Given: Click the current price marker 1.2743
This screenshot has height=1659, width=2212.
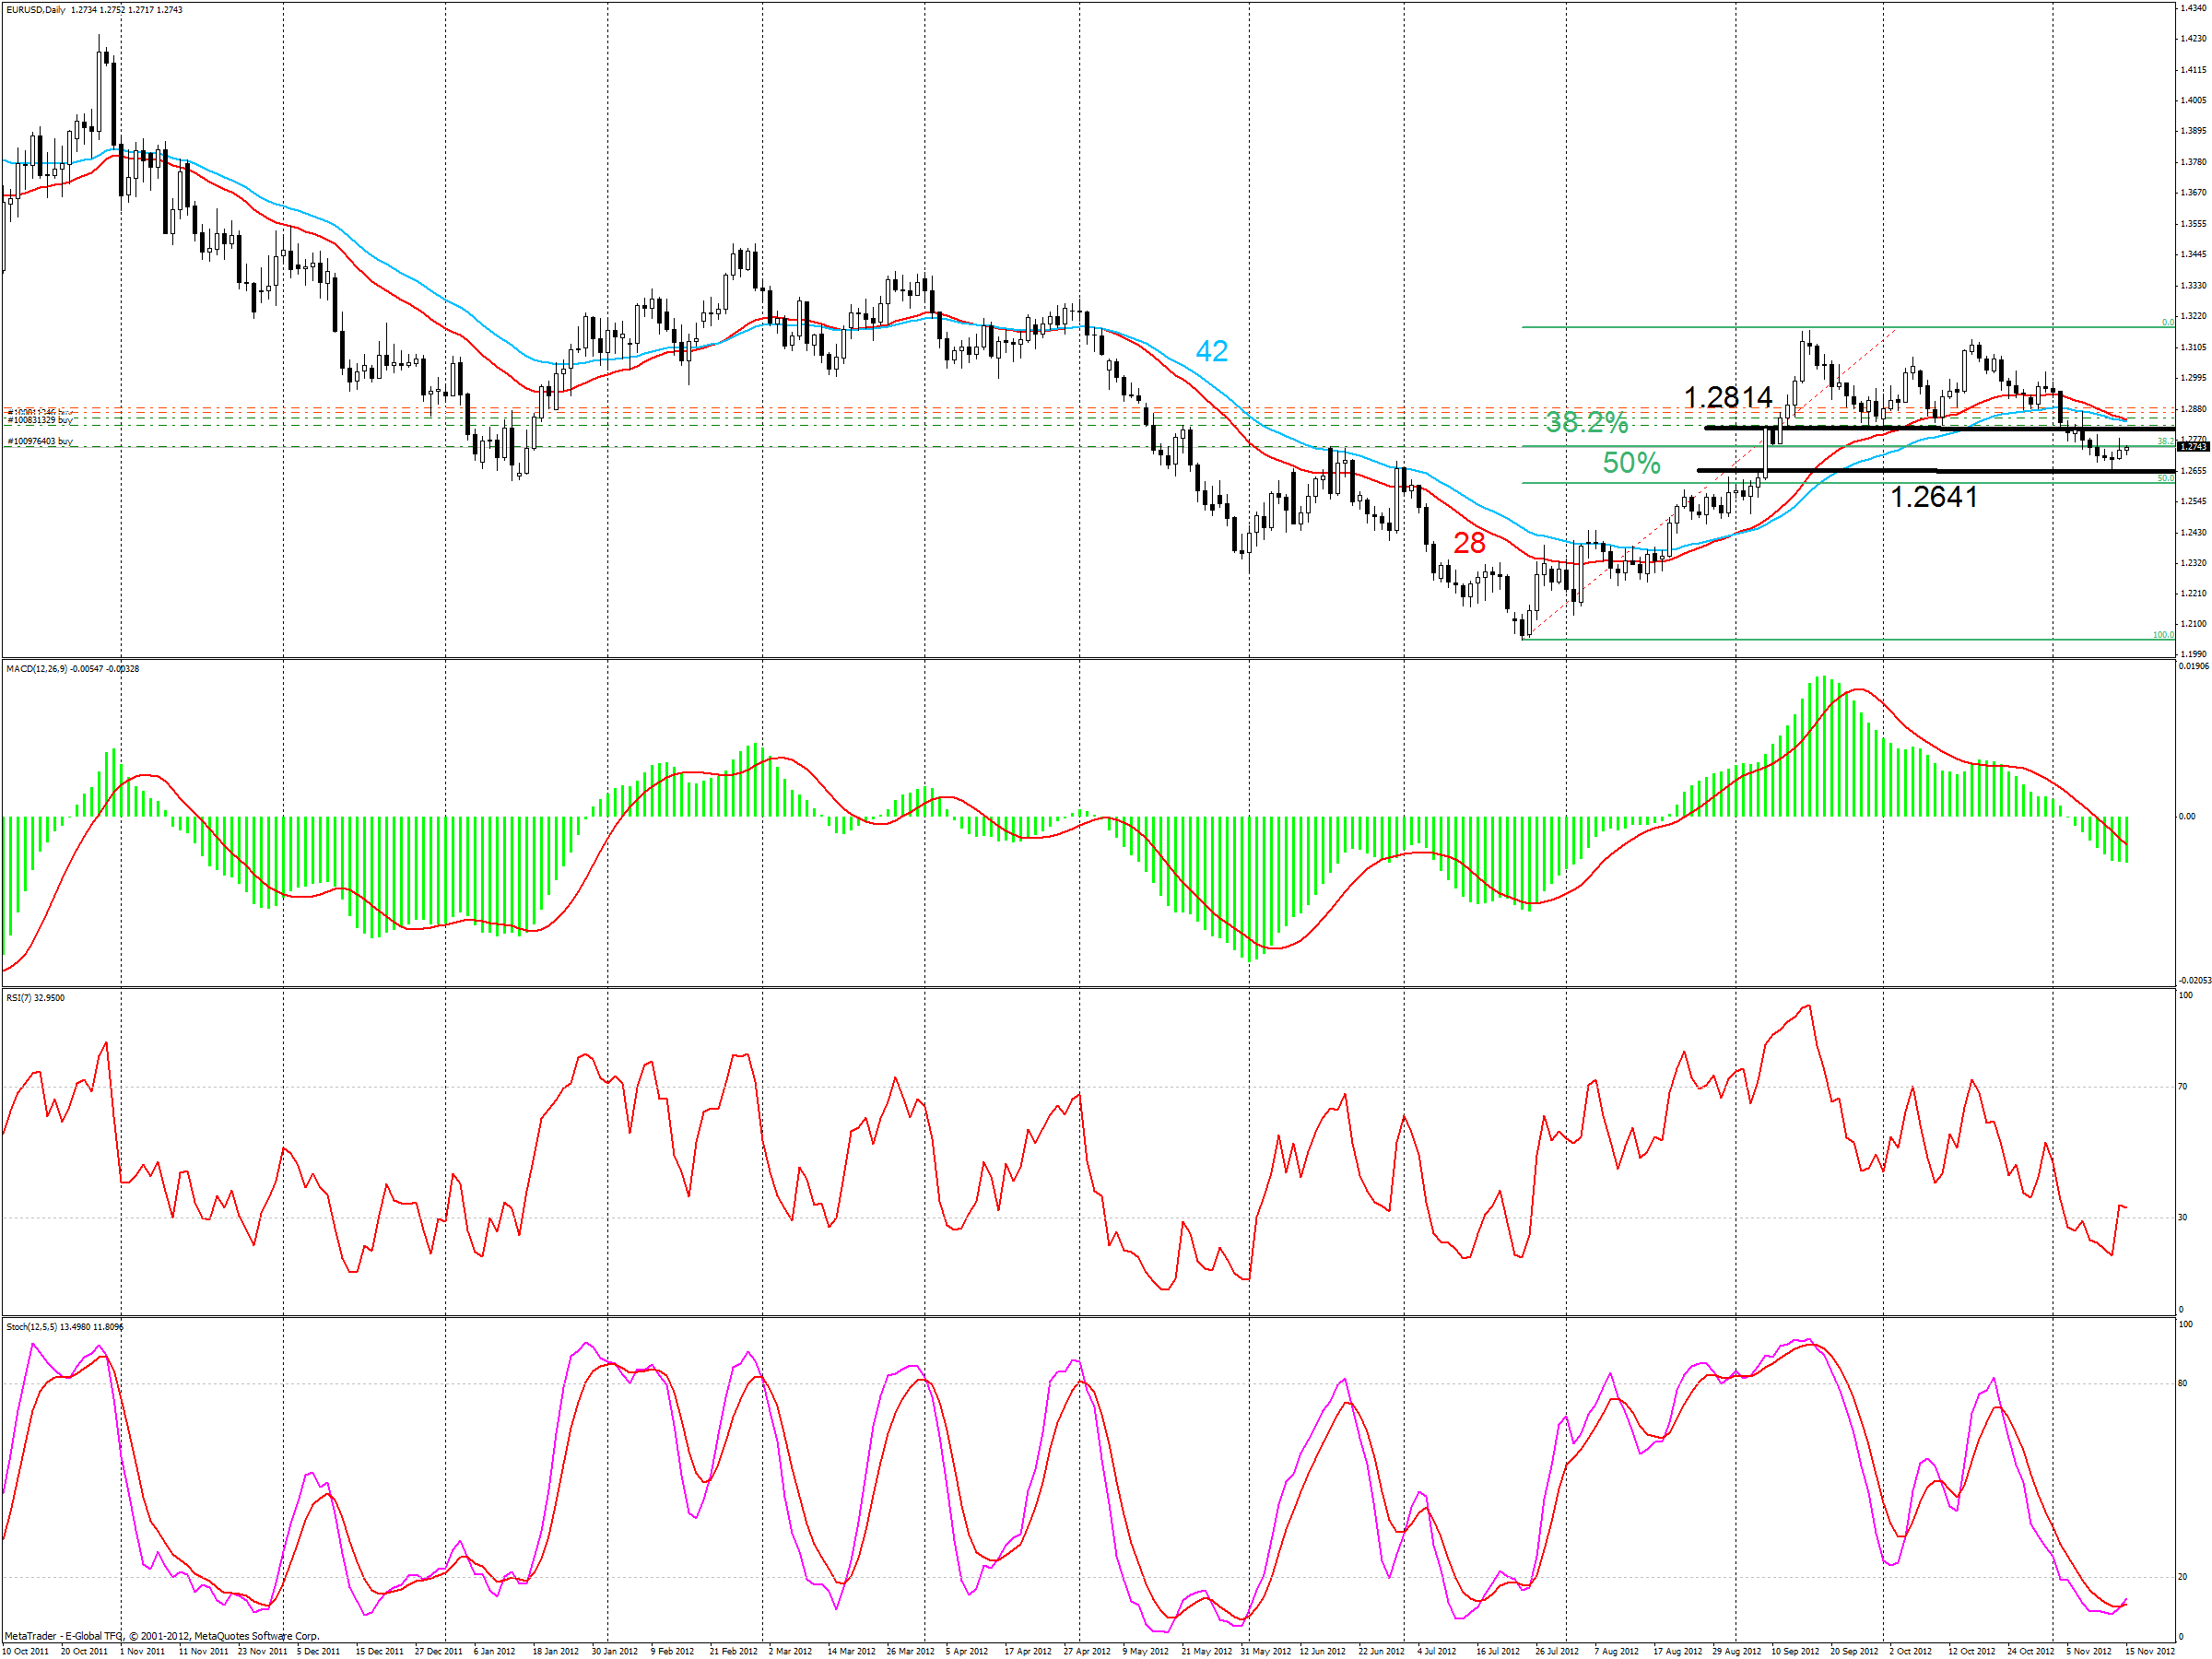Looking at the screenshot, I should [2192, 447].
